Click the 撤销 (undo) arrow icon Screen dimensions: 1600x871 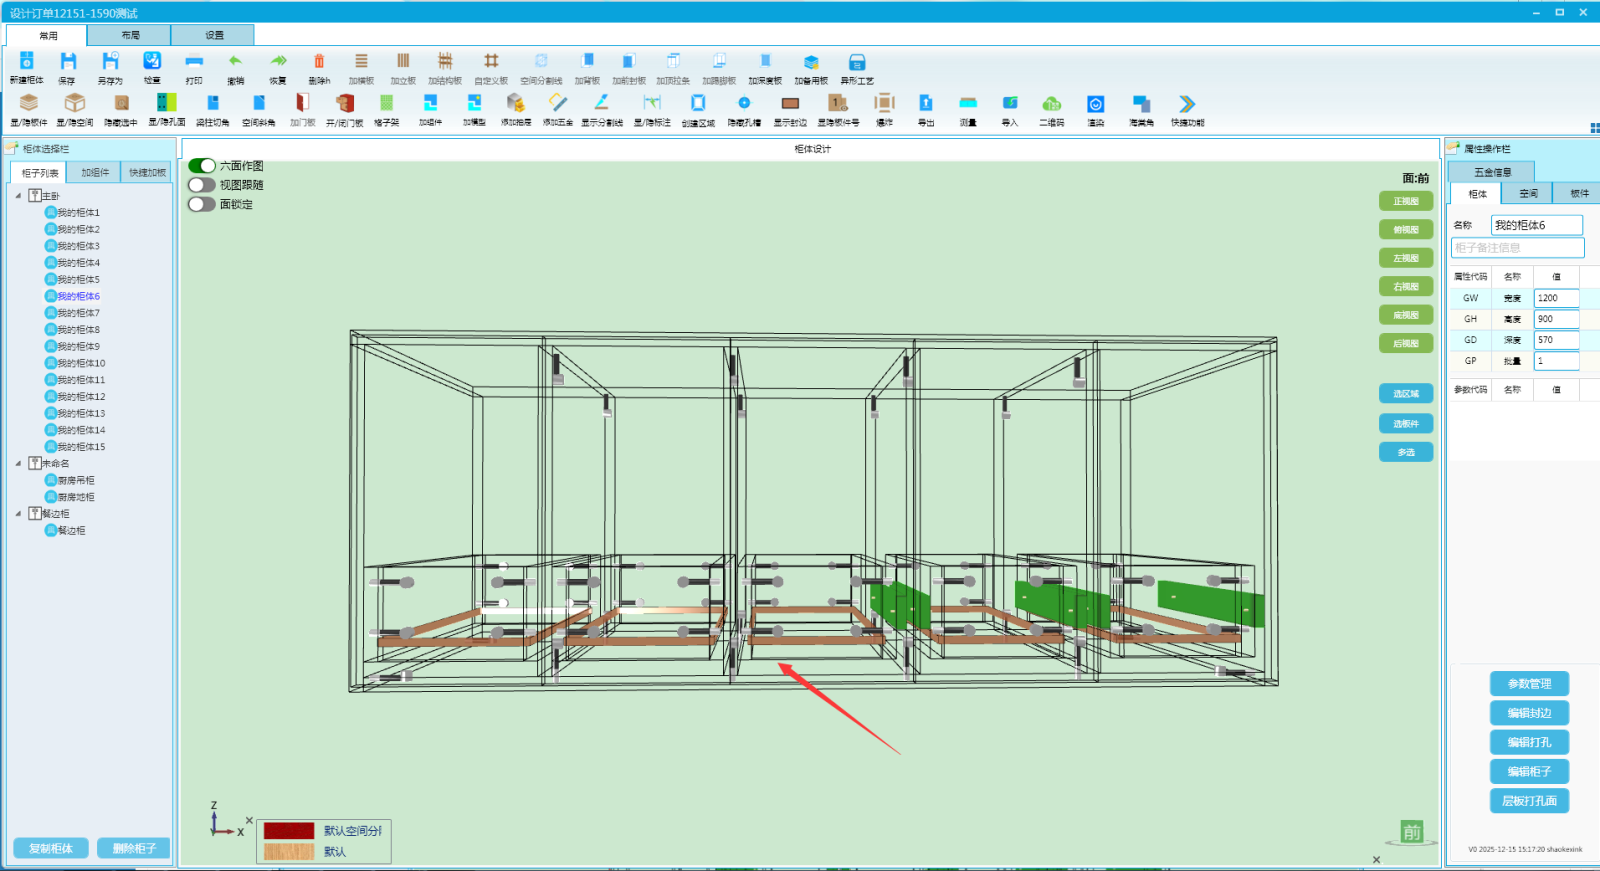(x=235, y=62)
